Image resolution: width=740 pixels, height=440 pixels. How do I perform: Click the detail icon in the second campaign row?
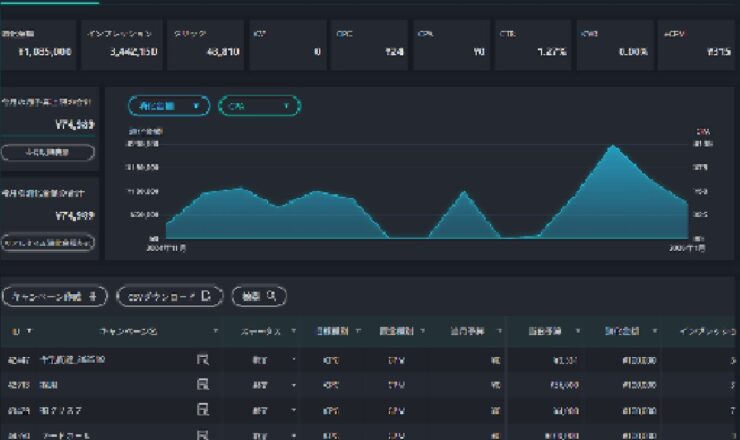[203, 384]
